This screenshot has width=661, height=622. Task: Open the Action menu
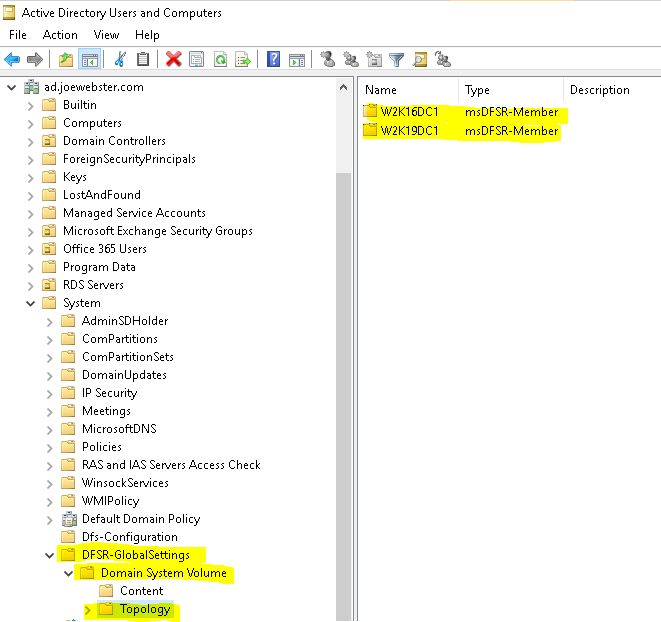point(60,35)
